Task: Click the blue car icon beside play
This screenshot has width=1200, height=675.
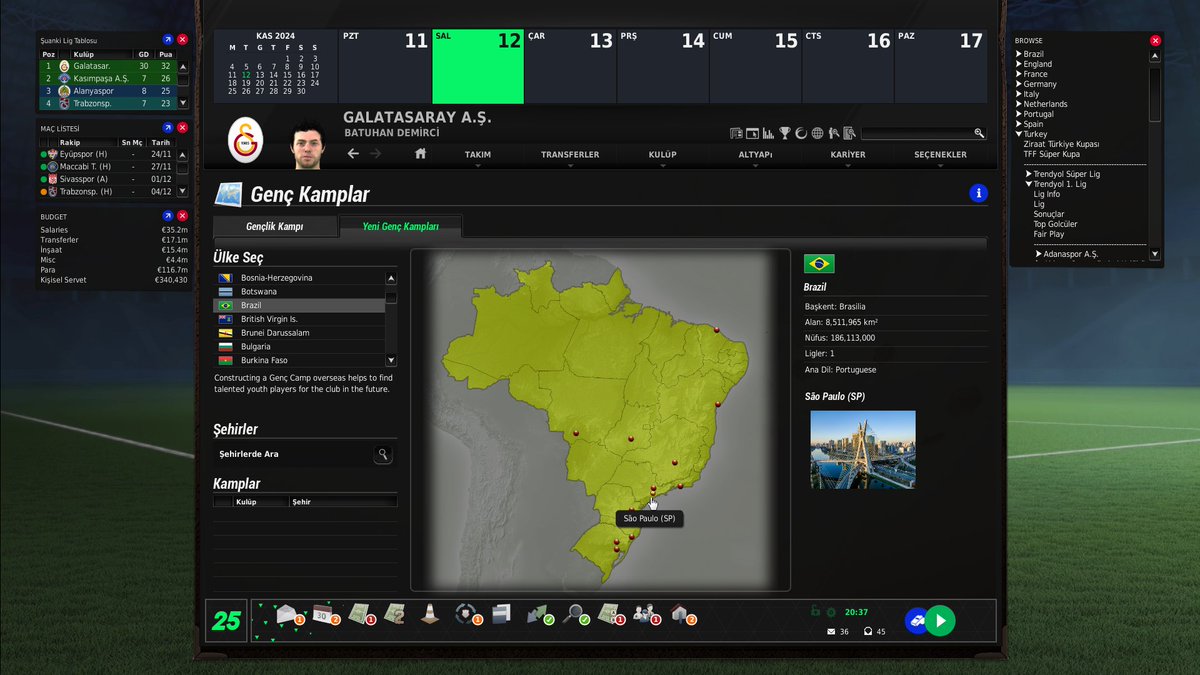Action: point(915,620)
